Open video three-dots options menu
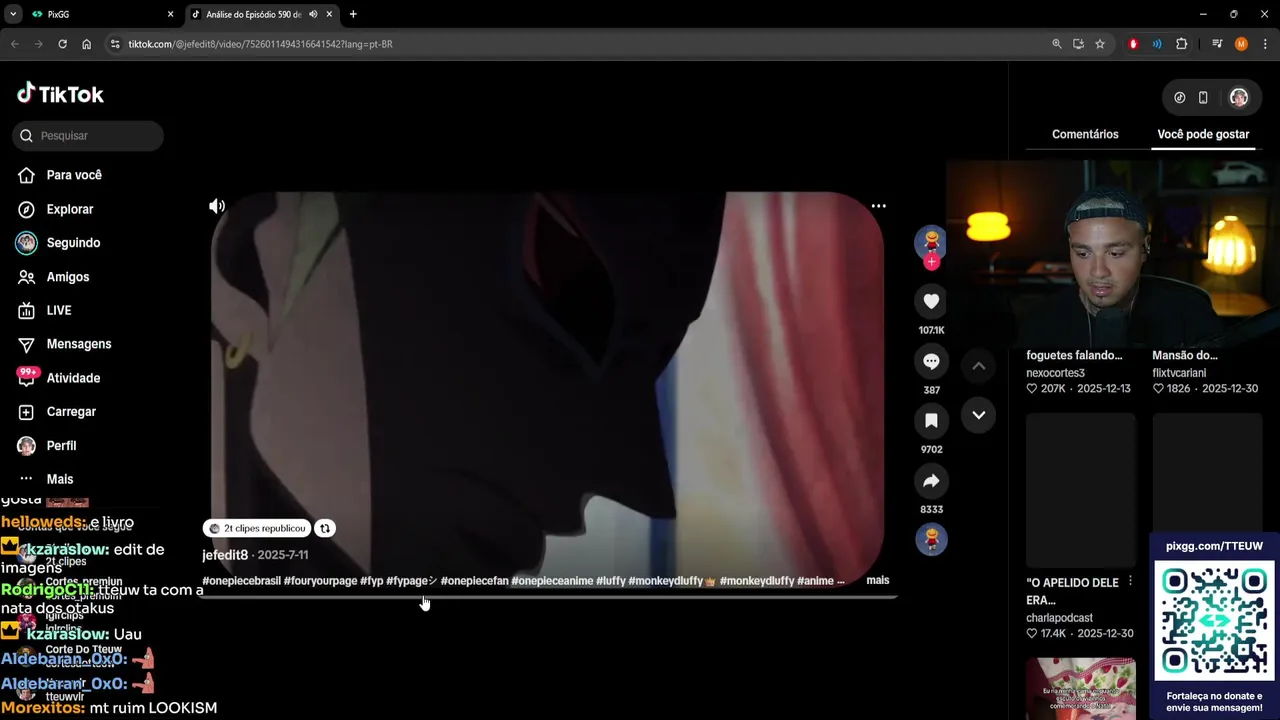The width and height of the screenshot is (1280, 720). pos(878,206)
